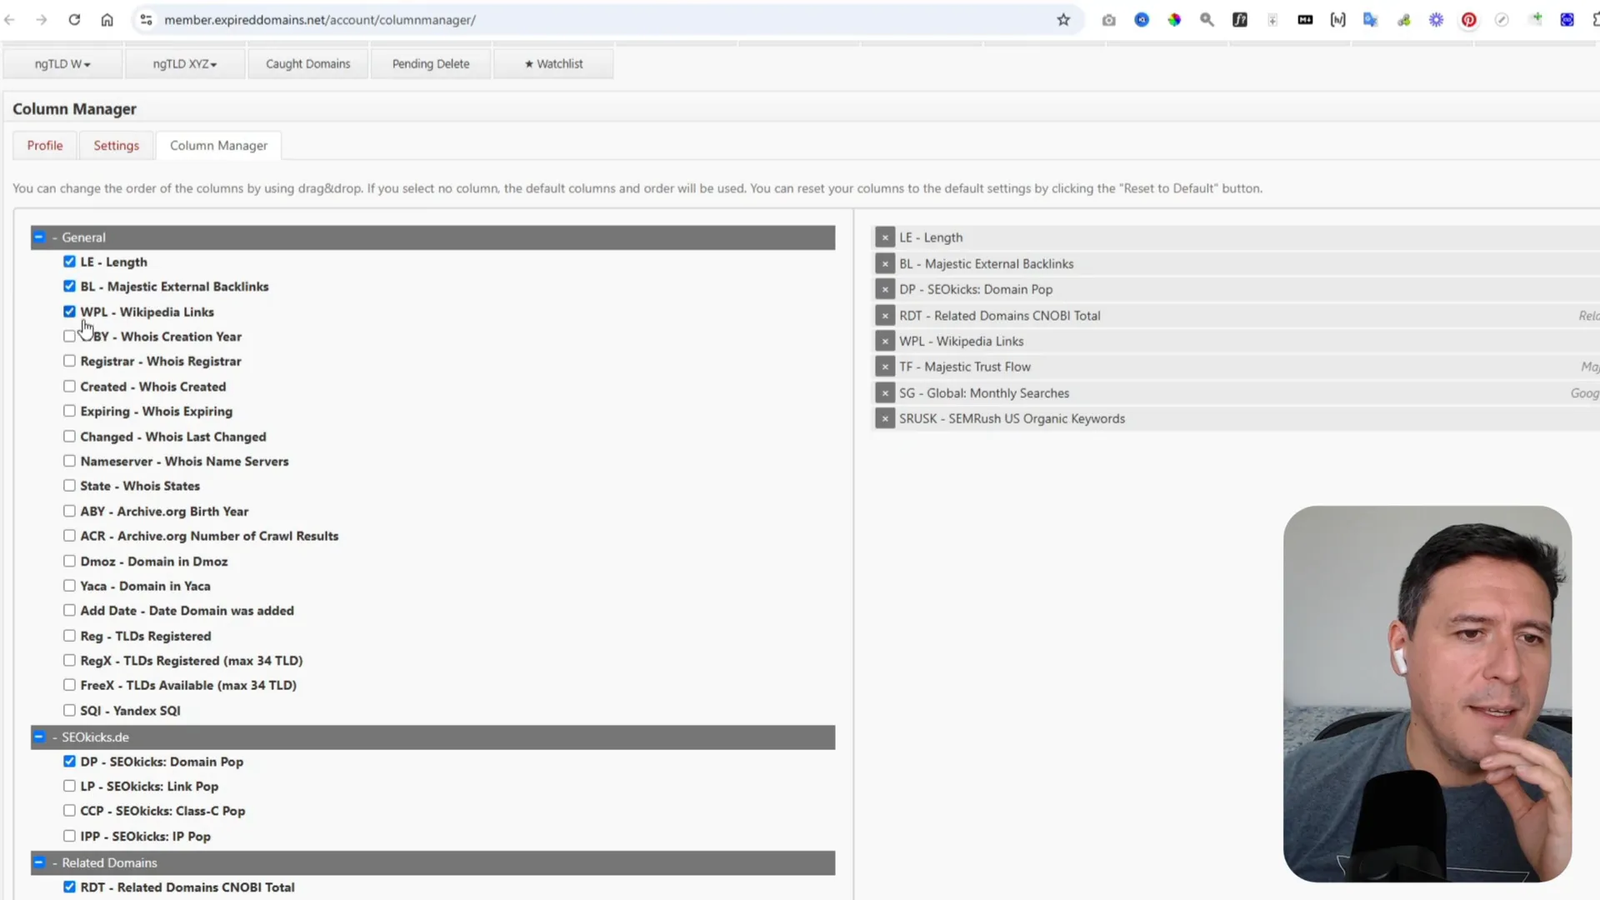The width and height of the screenshot is (1600, 900).
Task: Switch to the Profile tab
Action: click(44, 145)
